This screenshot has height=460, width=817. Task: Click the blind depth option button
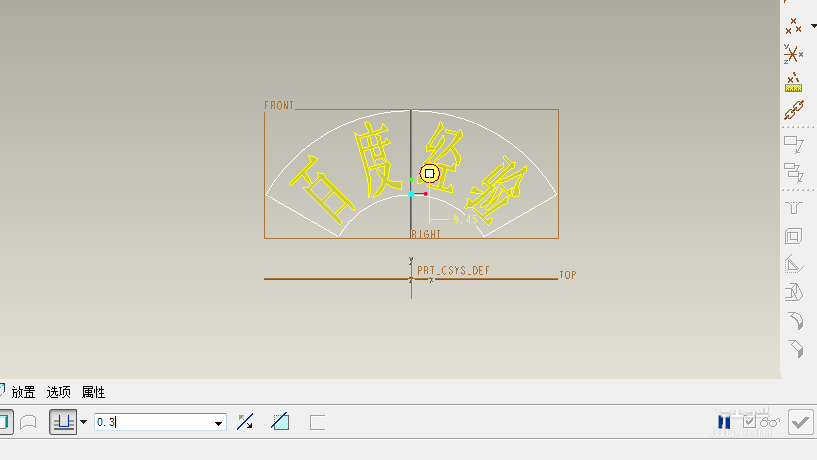click(63, 422)
